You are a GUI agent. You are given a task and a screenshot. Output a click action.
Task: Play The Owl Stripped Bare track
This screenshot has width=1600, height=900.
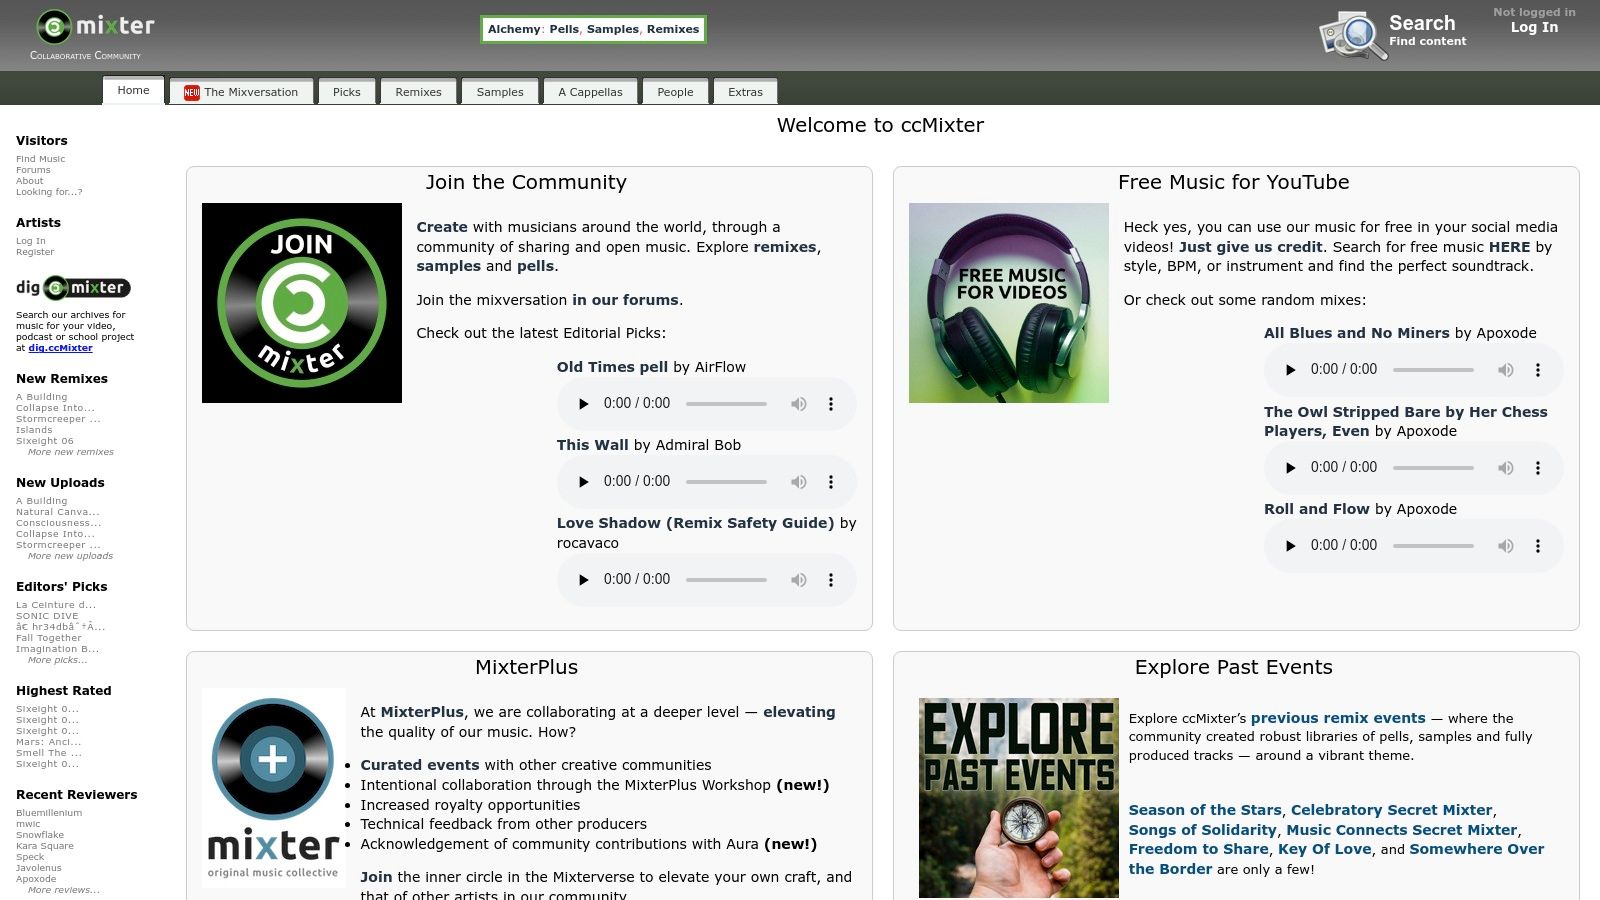(x=1290, y=468)
